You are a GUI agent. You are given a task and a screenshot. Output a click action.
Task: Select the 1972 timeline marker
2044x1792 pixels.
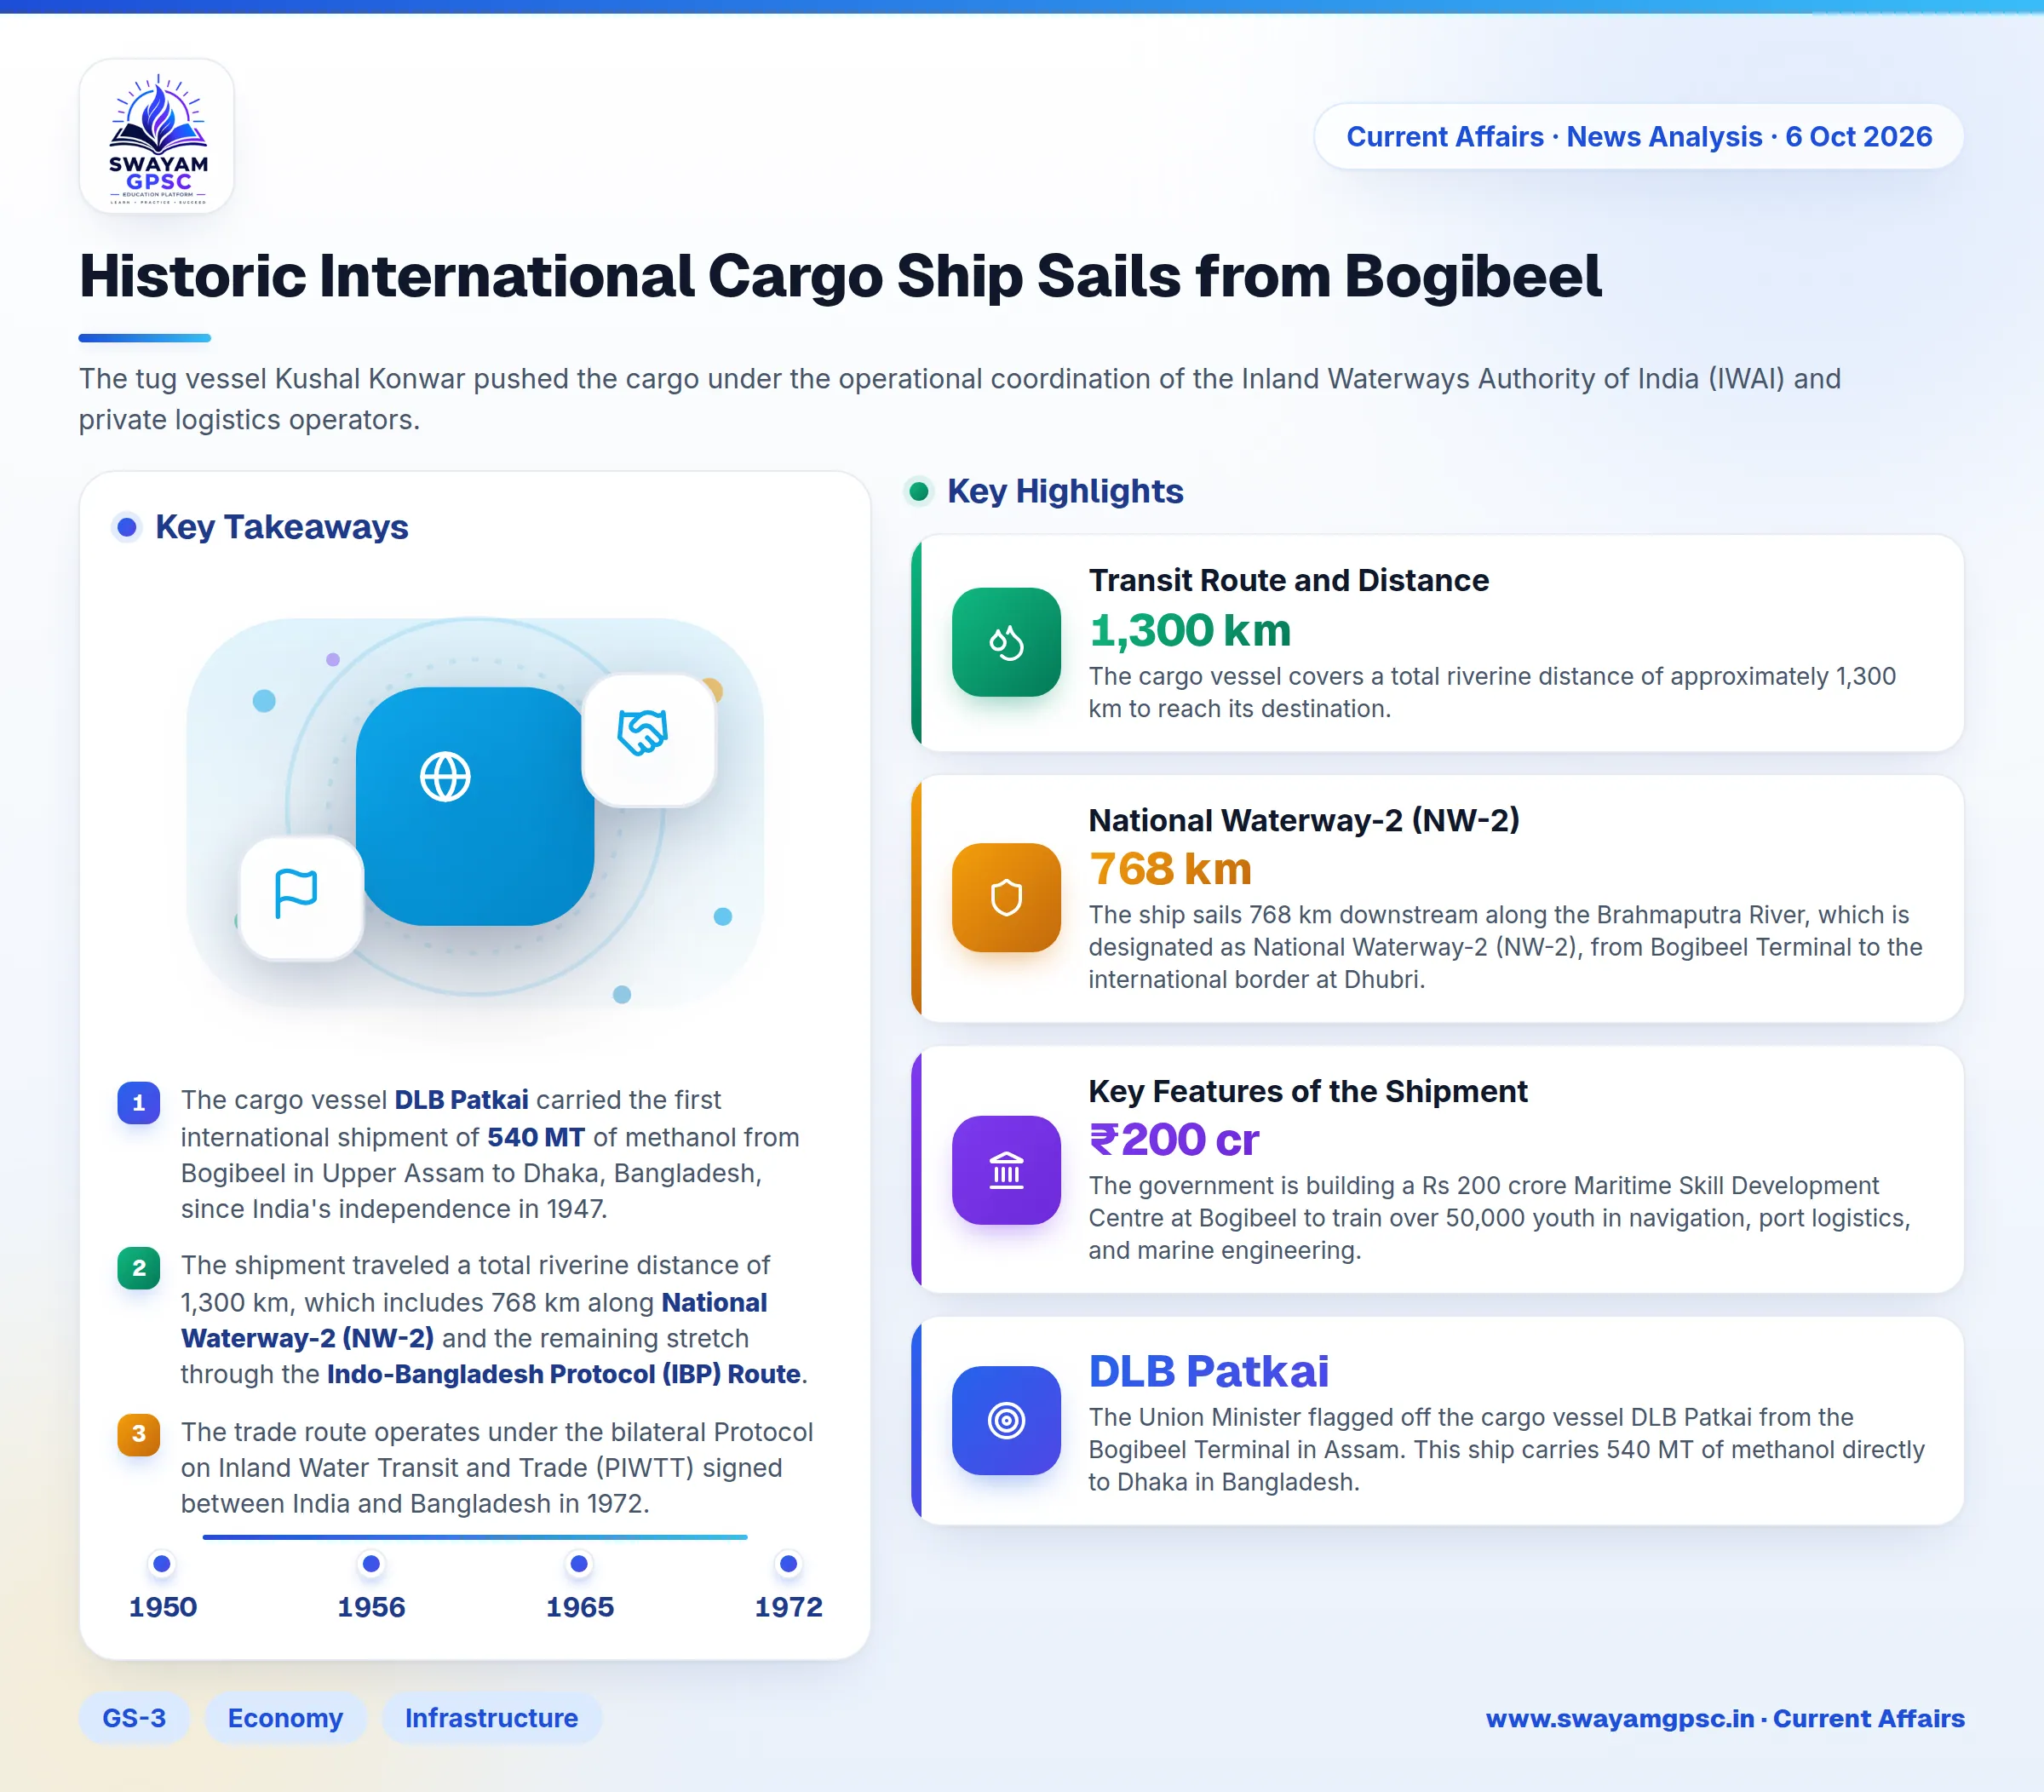pyautogui.click(x=788, y=1564)
